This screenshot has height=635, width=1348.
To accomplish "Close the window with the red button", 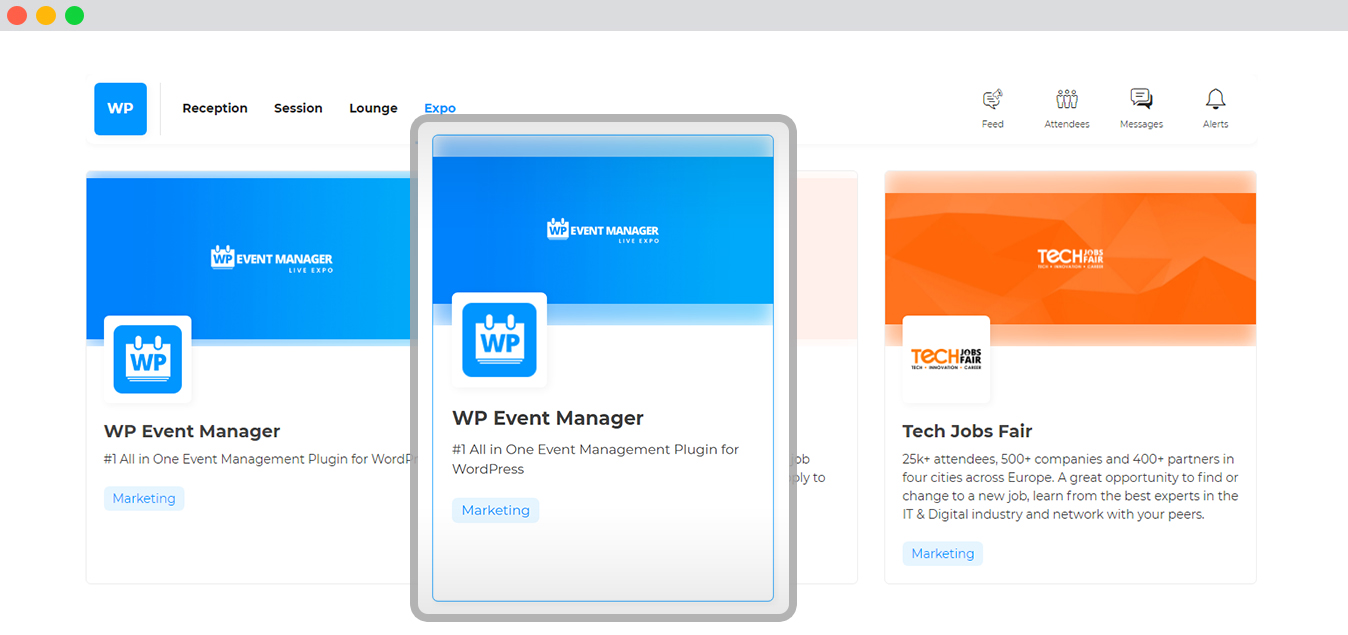I will 17,15.
